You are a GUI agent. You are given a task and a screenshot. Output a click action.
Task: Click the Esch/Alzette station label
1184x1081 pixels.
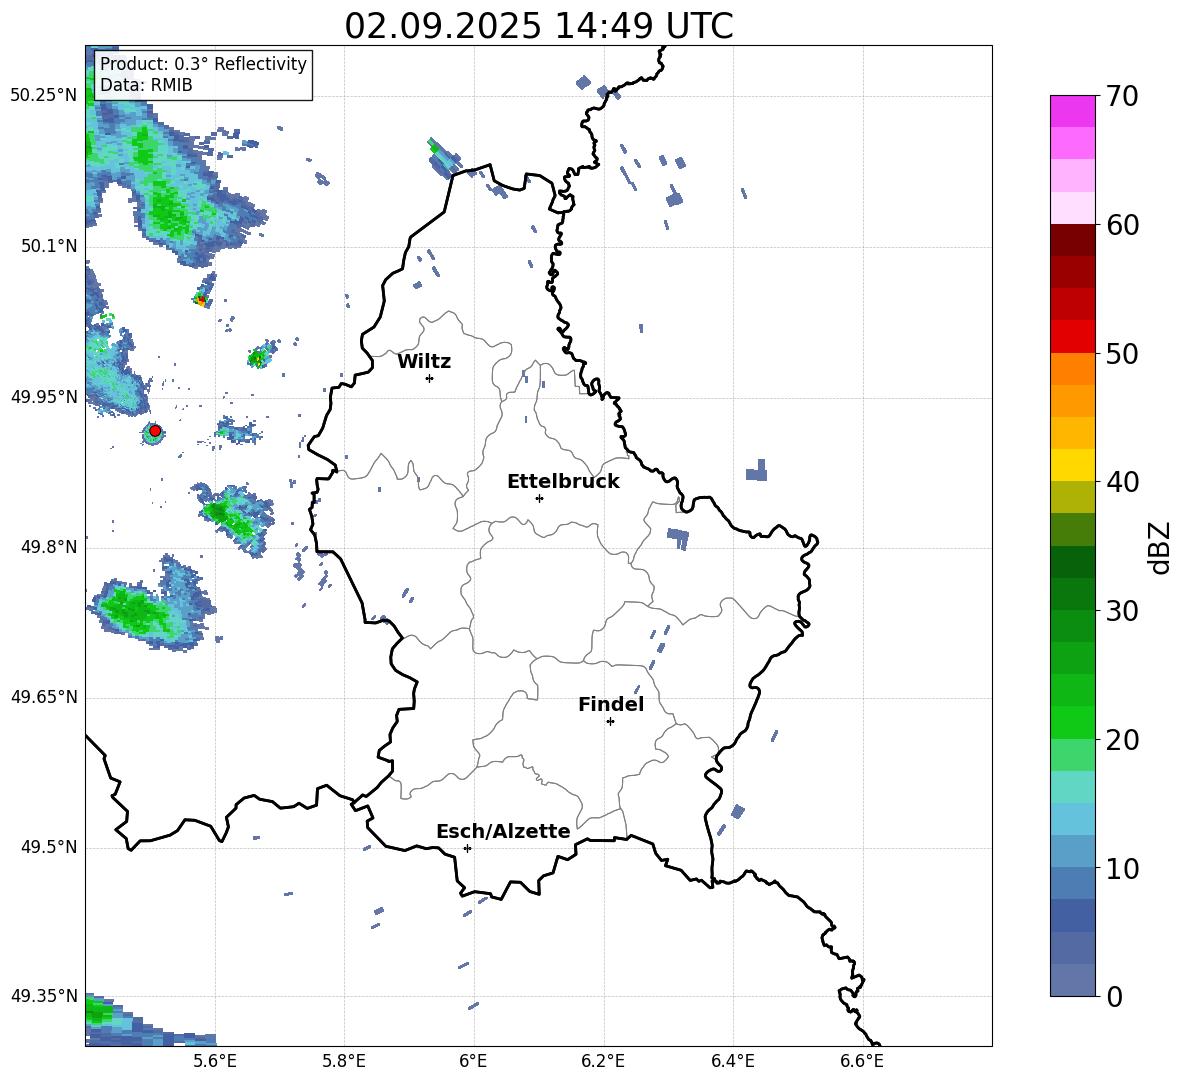pyautogui.click(x=503, y=831)
